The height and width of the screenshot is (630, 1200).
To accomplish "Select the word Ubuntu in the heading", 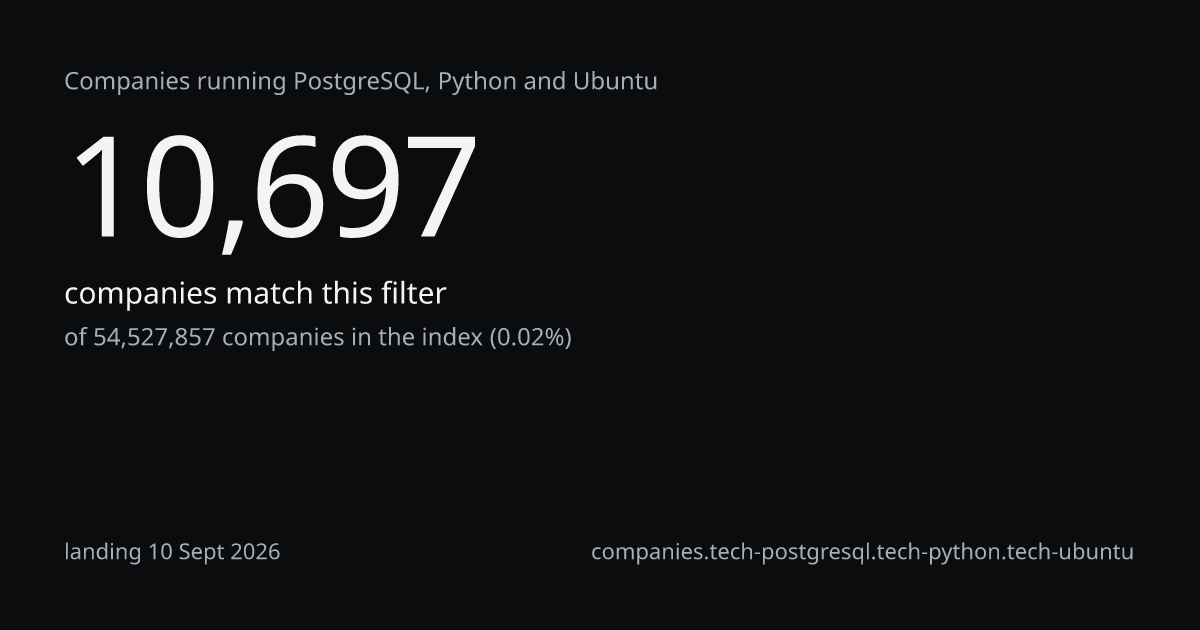I will tap(615, 82).
